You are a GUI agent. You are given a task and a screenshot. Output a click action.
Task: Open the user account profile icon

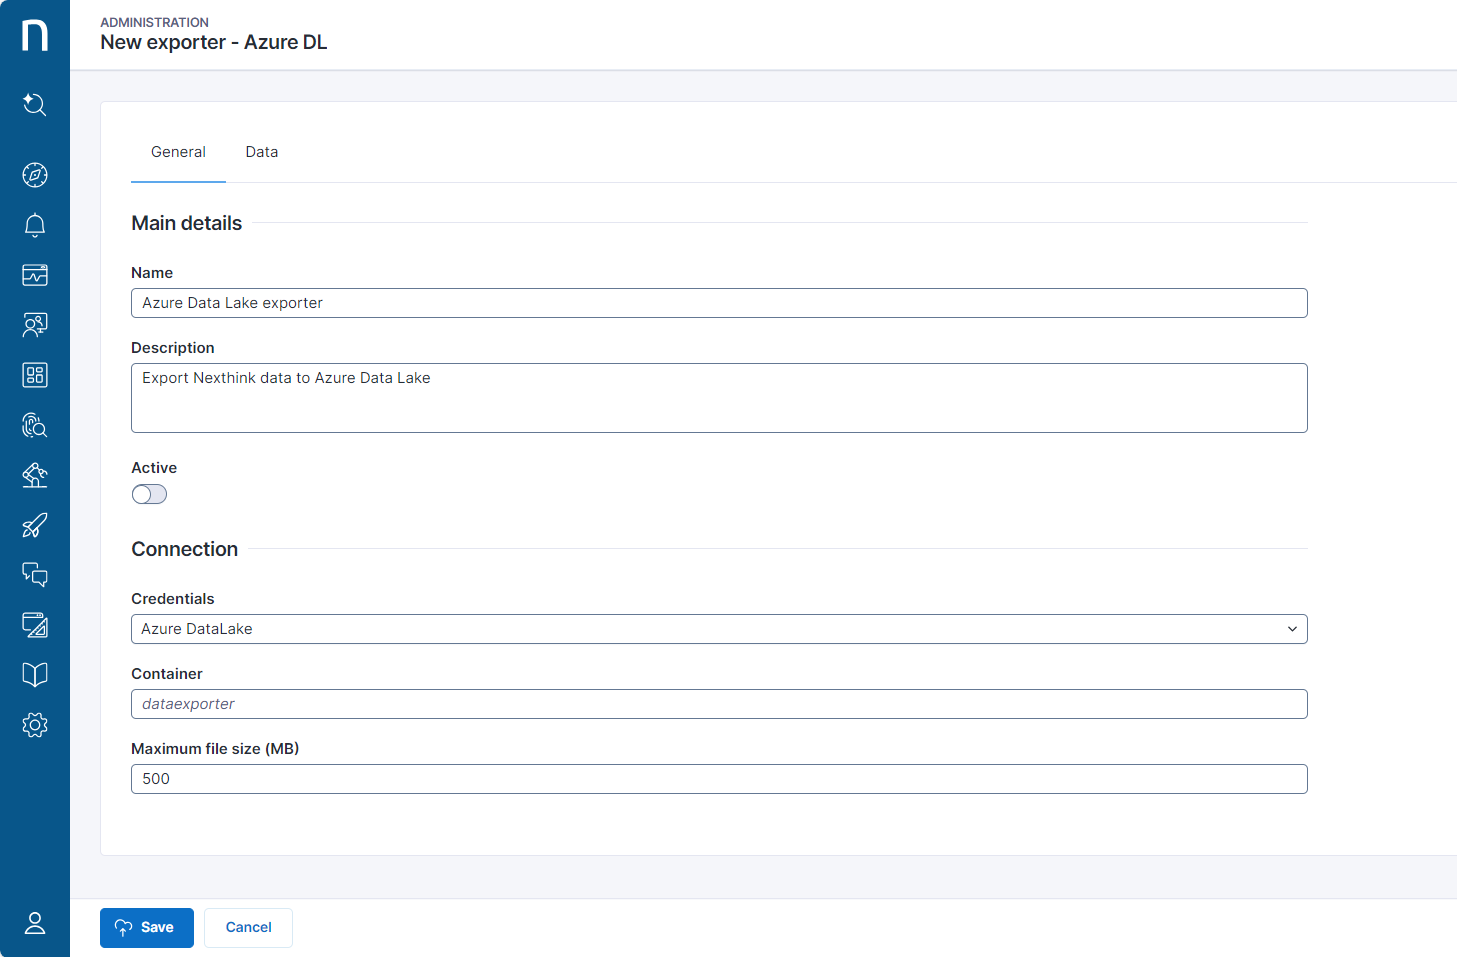pos(35,923)
